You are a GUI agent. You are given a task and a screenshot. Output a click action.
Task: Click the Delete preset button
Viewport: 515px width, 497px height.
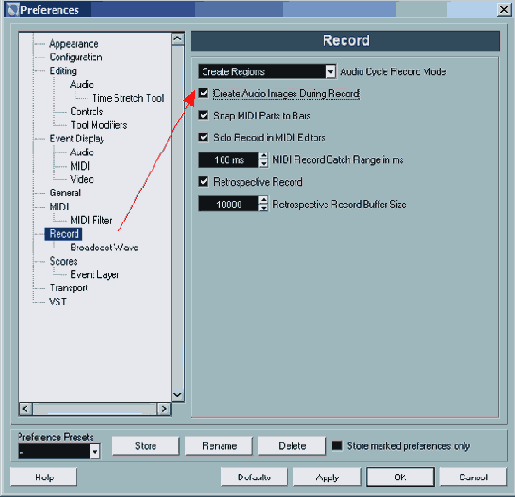coord(292,446)
